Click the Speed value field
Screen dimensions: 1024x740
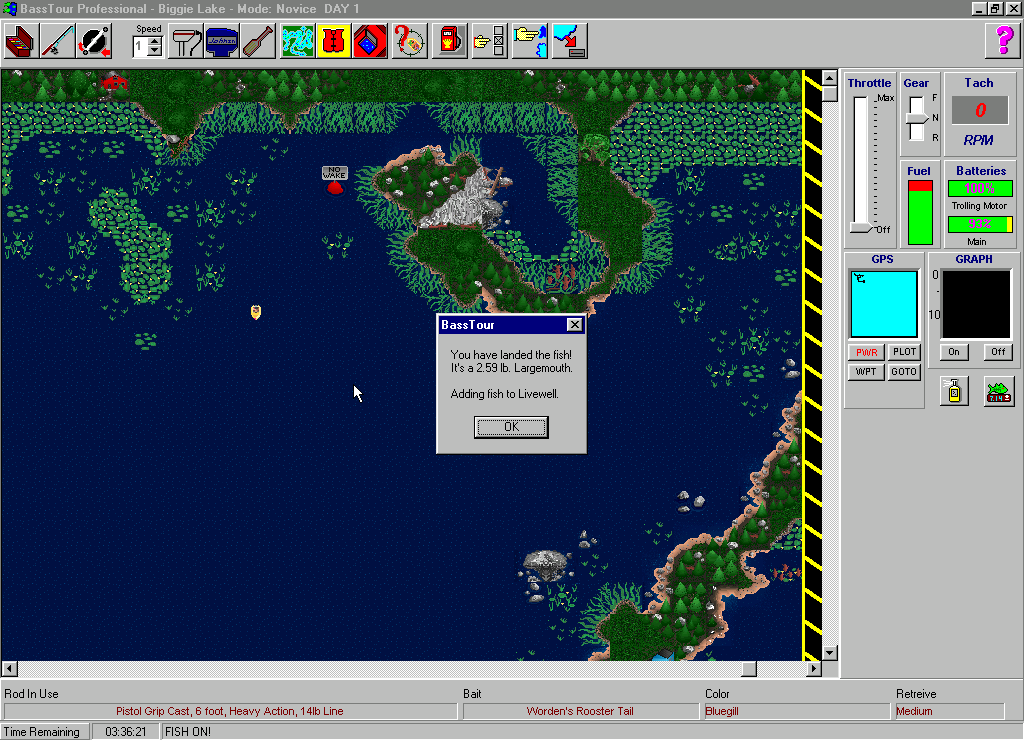140,47
